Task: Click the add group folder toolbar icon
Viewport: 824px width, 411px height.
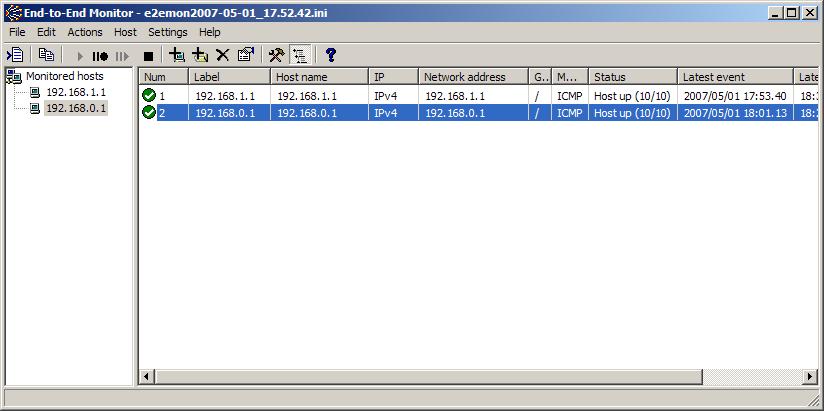Action: tap(200, 55)
